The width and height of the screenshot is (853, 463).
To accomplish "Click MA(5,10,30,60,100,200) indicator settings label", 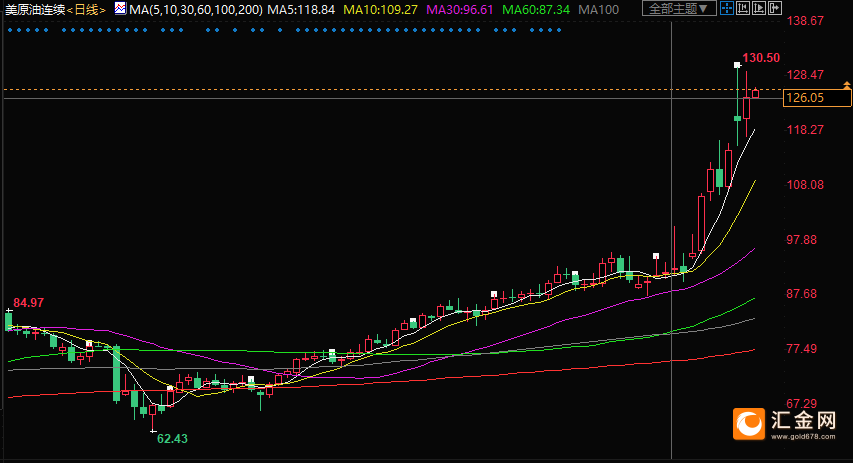I will pos(196,10).
